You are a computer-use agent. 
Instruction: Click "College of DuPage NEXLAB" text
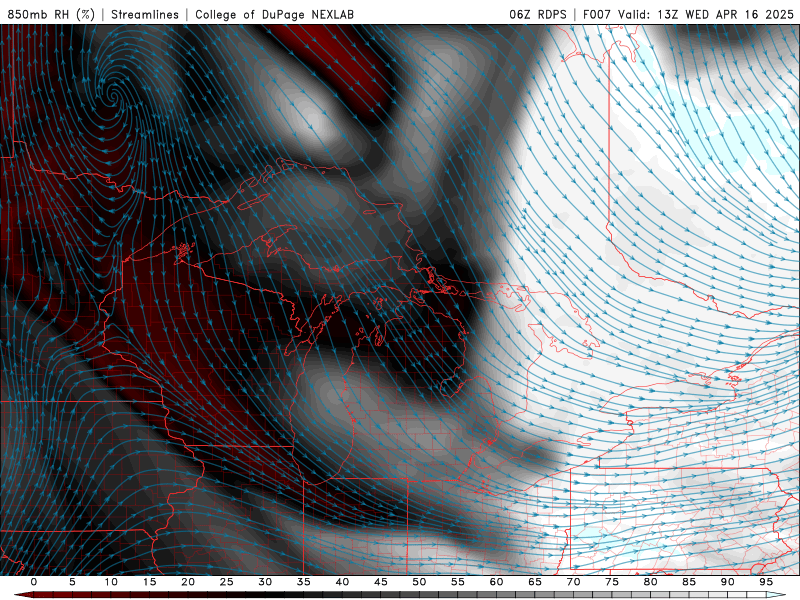click(x=274, y=14)
